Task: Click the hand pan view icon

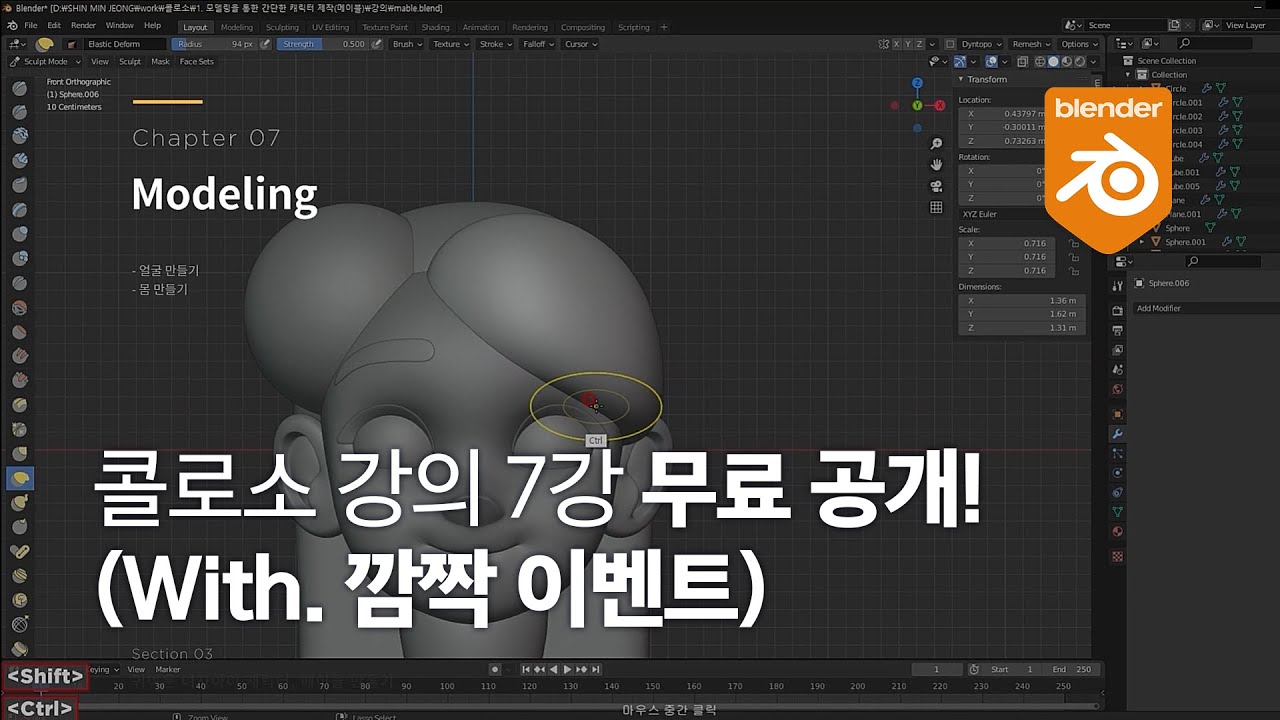Action: 936,165
